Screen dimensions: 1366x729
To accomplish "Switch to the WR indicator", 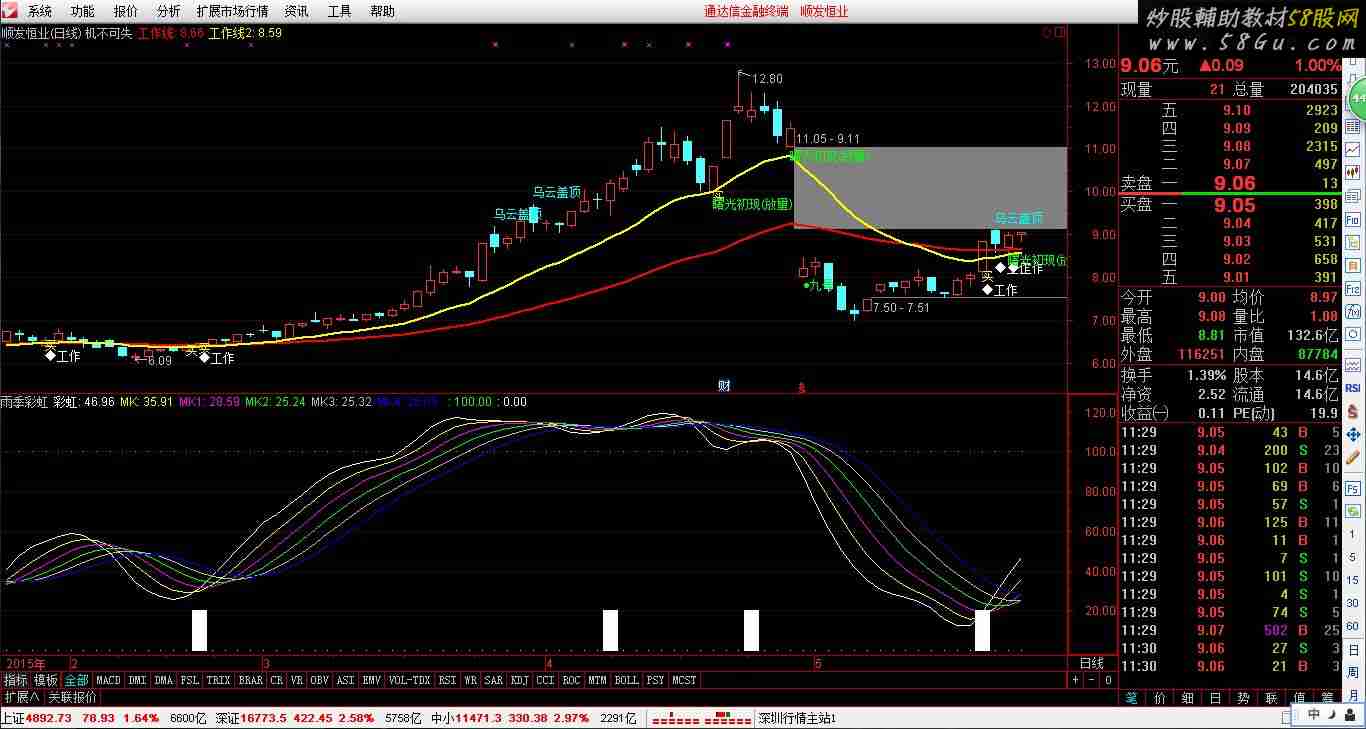I will click(x=471, y=680).
